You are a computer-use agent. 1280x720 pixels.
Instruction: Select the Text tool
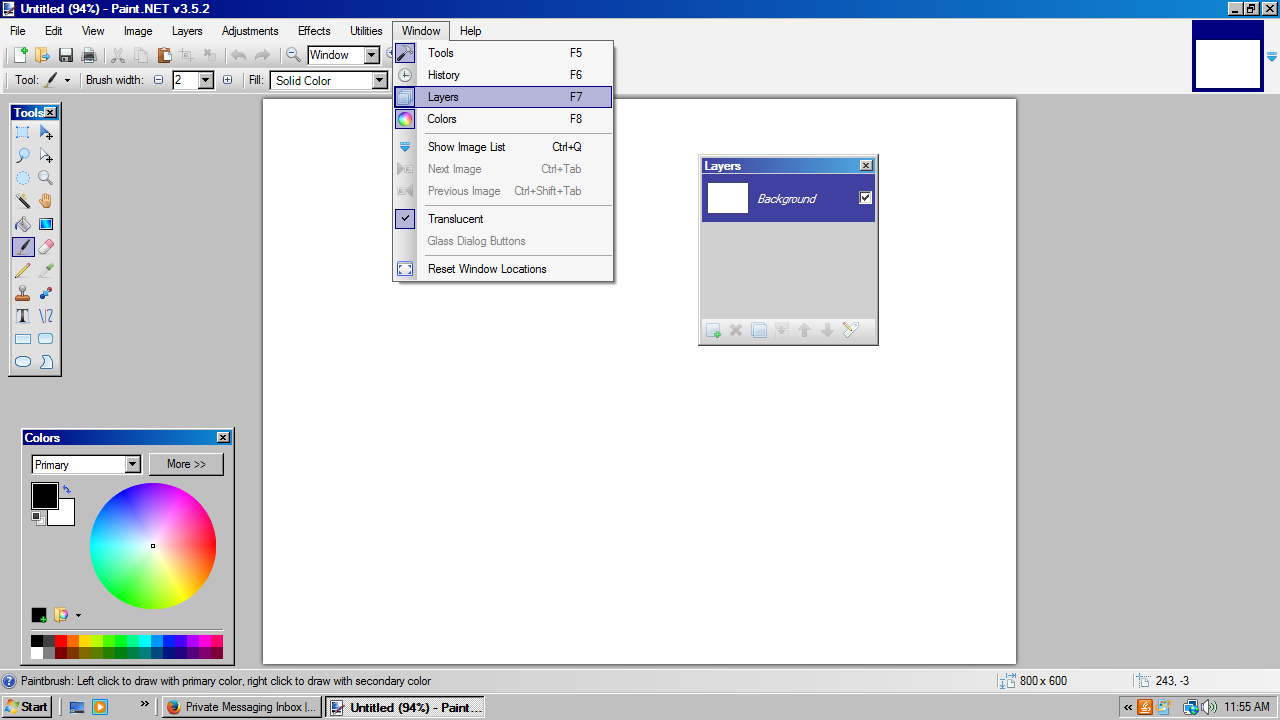(22, 316)
